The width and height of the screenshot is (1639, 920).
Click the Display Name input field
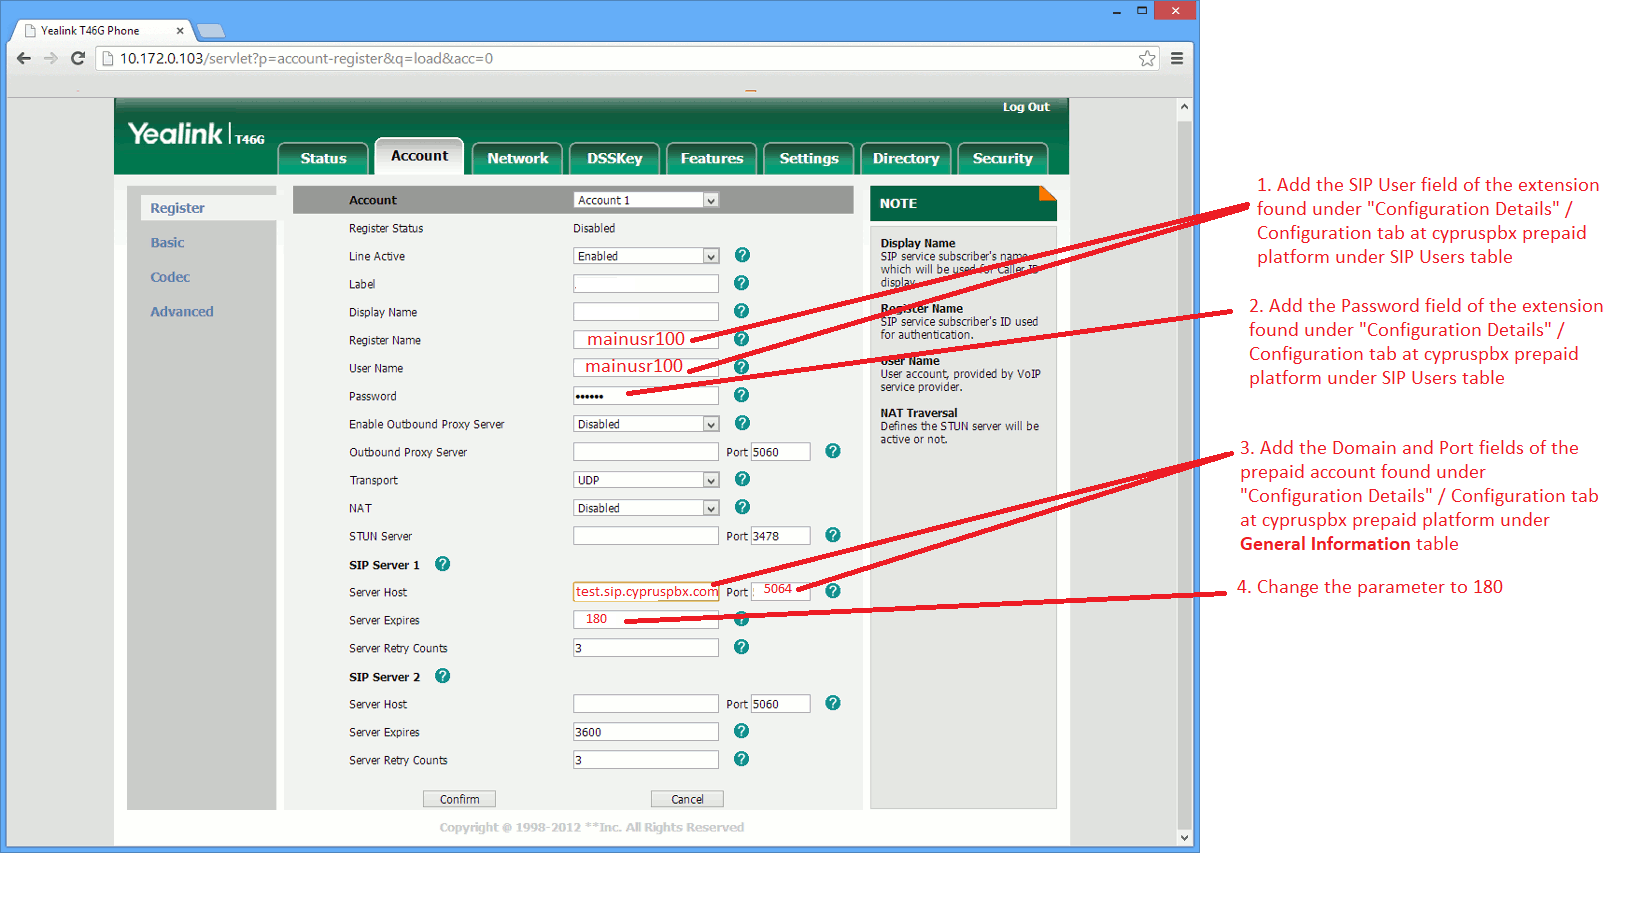(646, 312)
